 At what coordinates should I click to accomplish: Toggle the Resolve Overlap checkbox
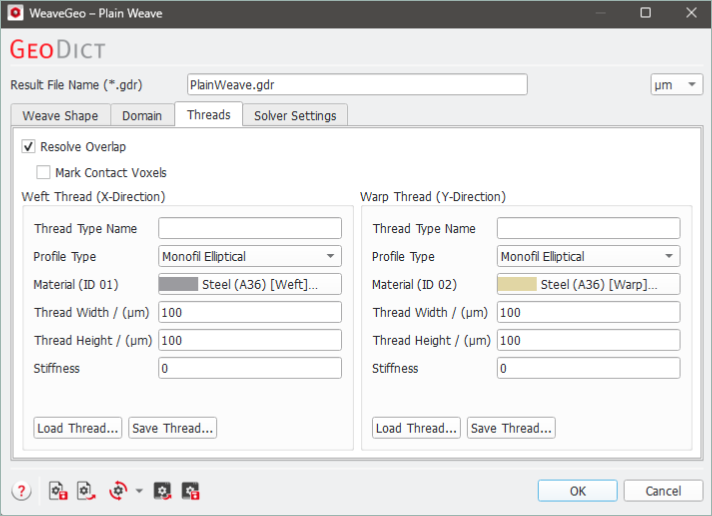coord(28,147)
